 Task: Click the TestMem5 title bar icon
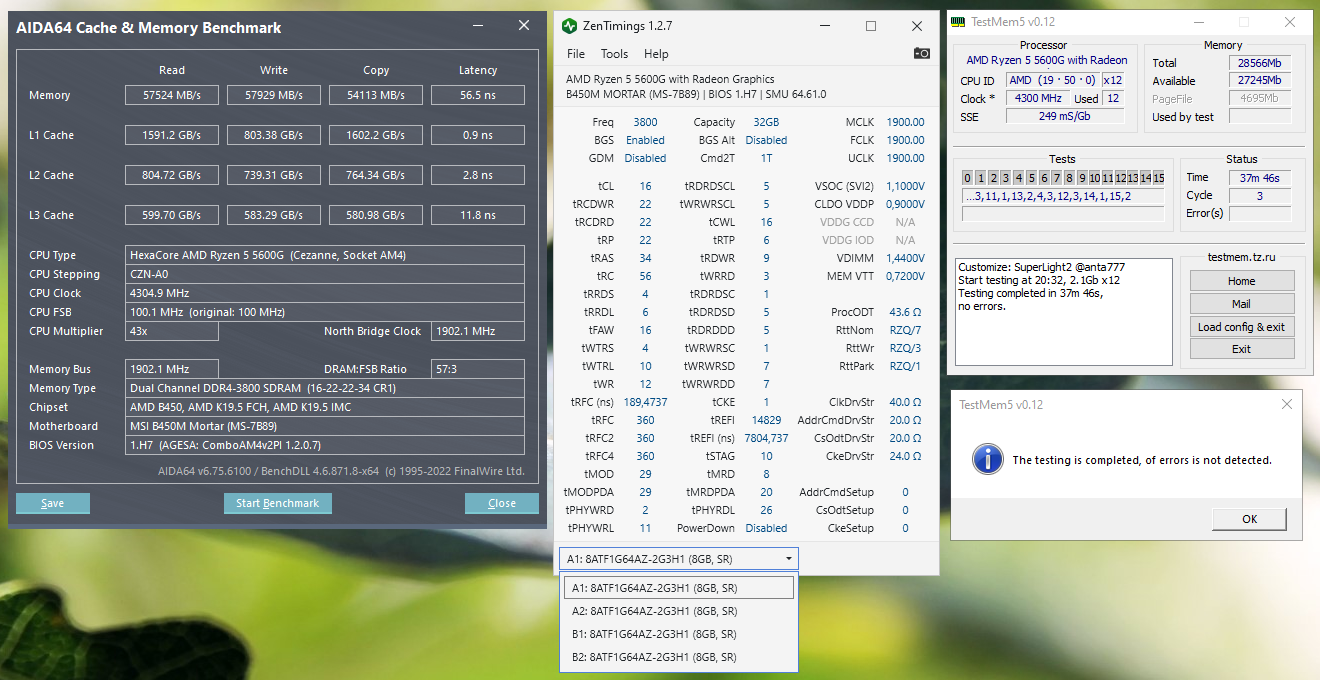click(x=957, y=22)
